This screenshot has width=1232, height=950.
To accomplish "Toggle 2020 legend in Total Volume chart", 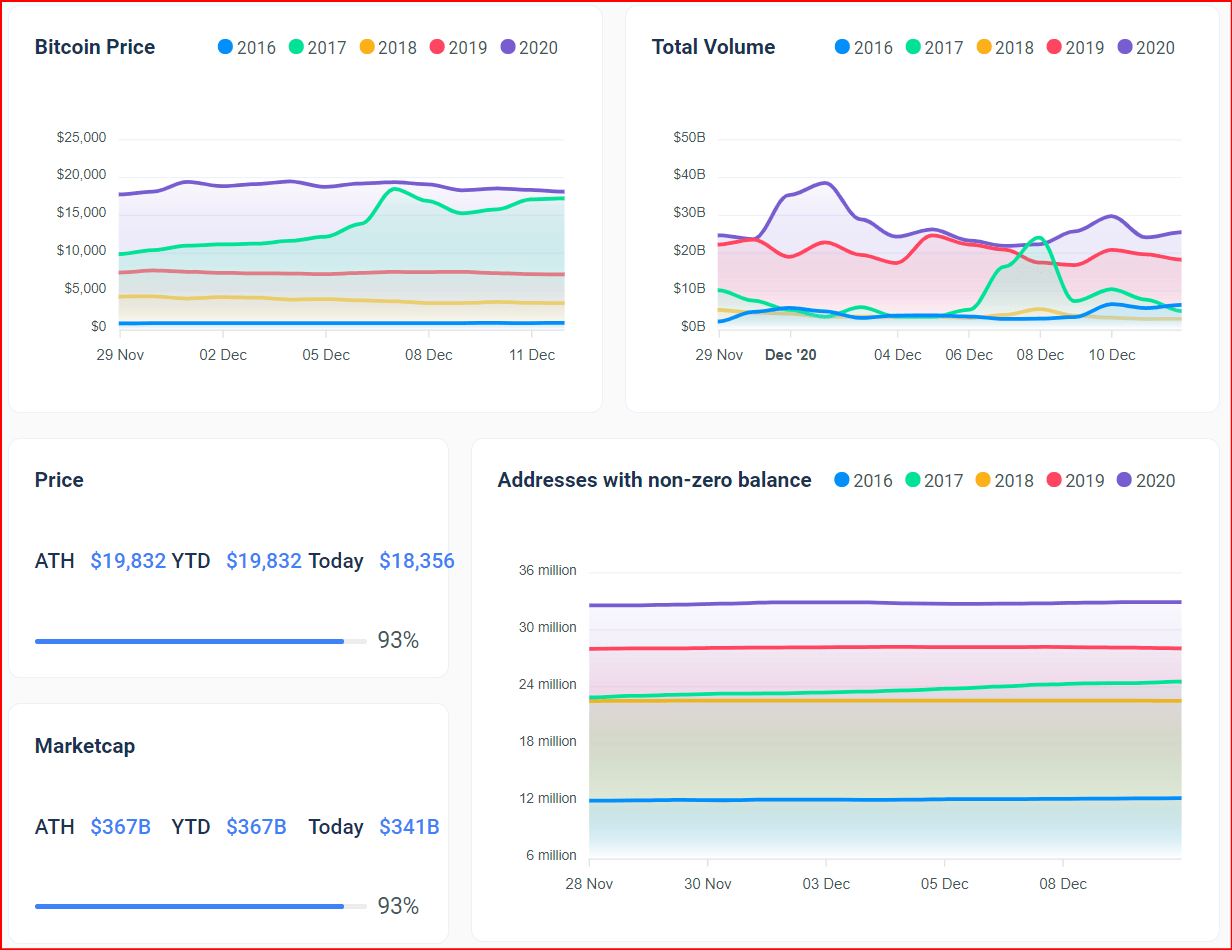I will click(1146, 47).
